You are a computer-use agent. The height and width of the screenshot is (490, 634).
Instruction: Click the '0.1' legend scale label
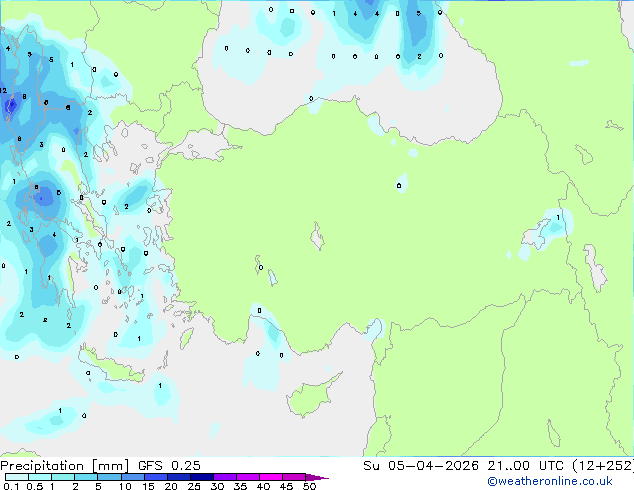pos(11,486)
